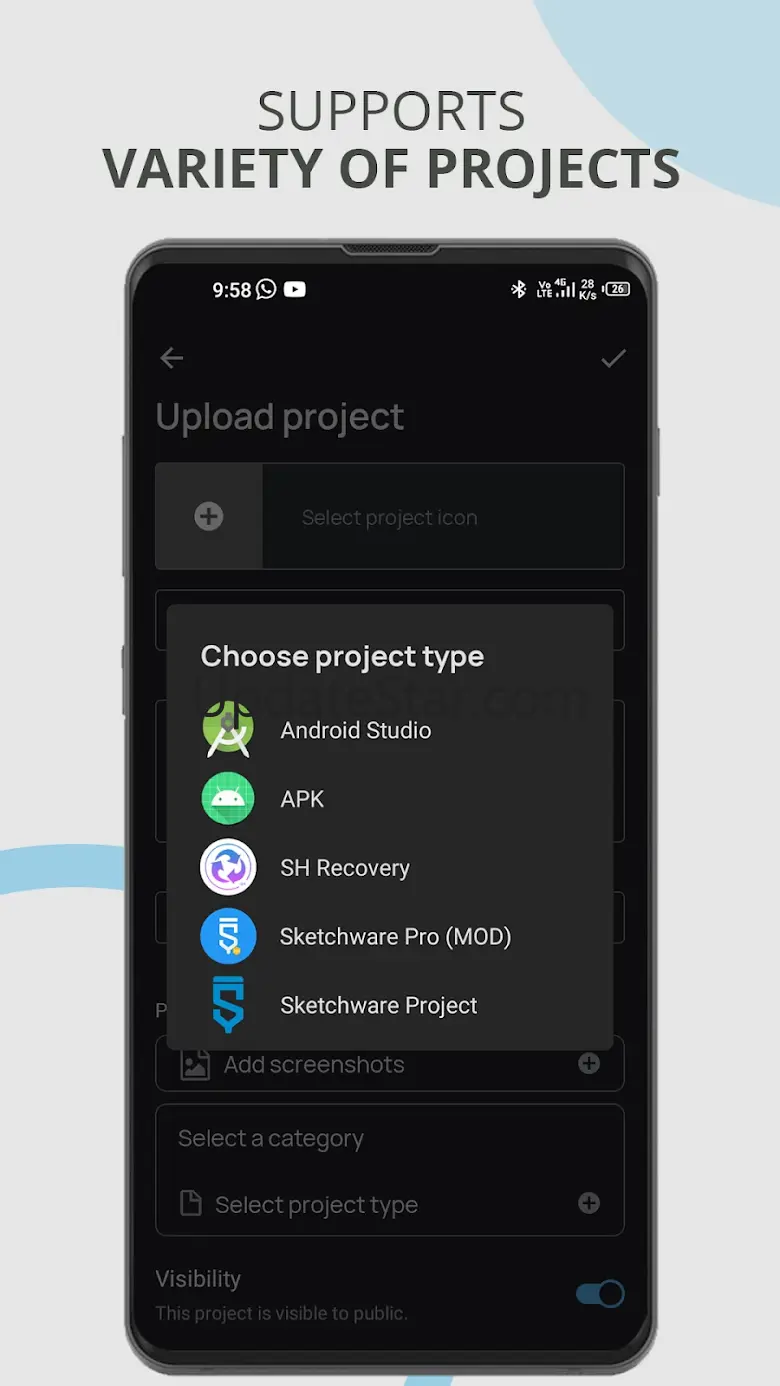Tap the Add screenshots image icon
The image size is (780, 1386).
(195, 1064)
